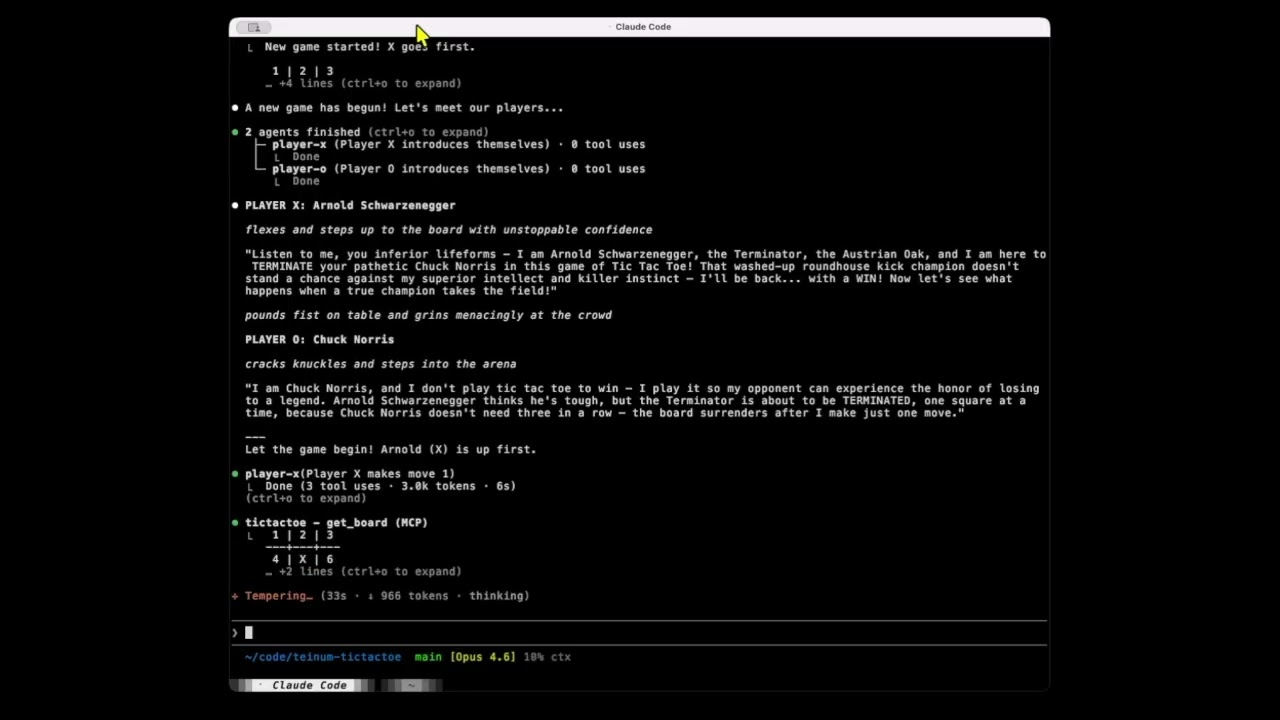Click the 'player-x(Player X makes move 1)' line

(x=349, y=474)
